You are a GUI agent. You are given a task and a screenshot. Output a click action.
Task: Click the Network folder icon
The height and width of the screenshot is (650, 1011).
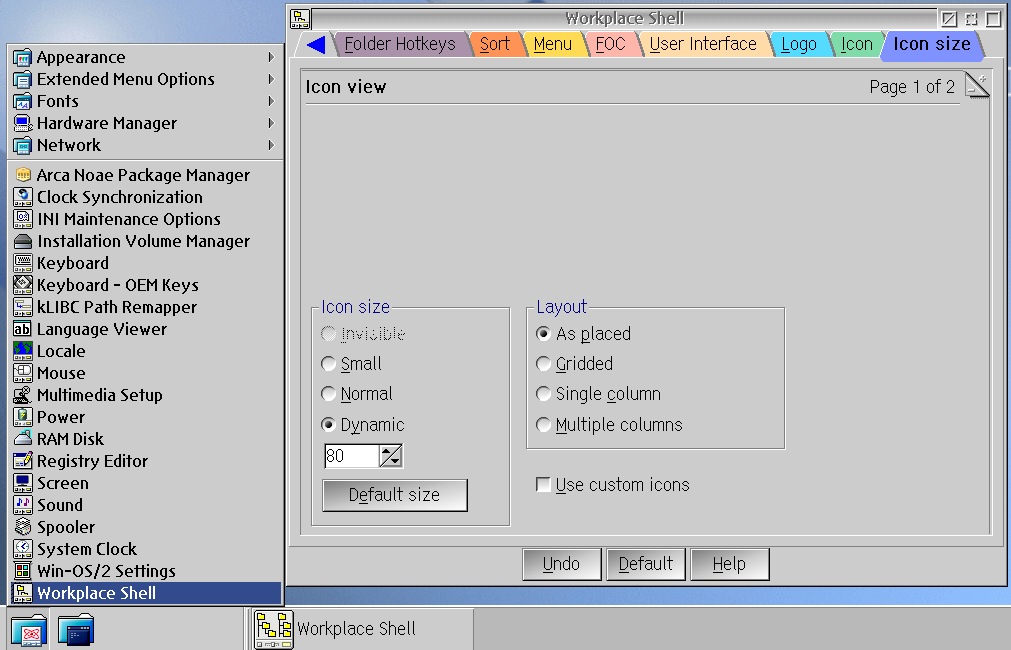coord(23,145)
